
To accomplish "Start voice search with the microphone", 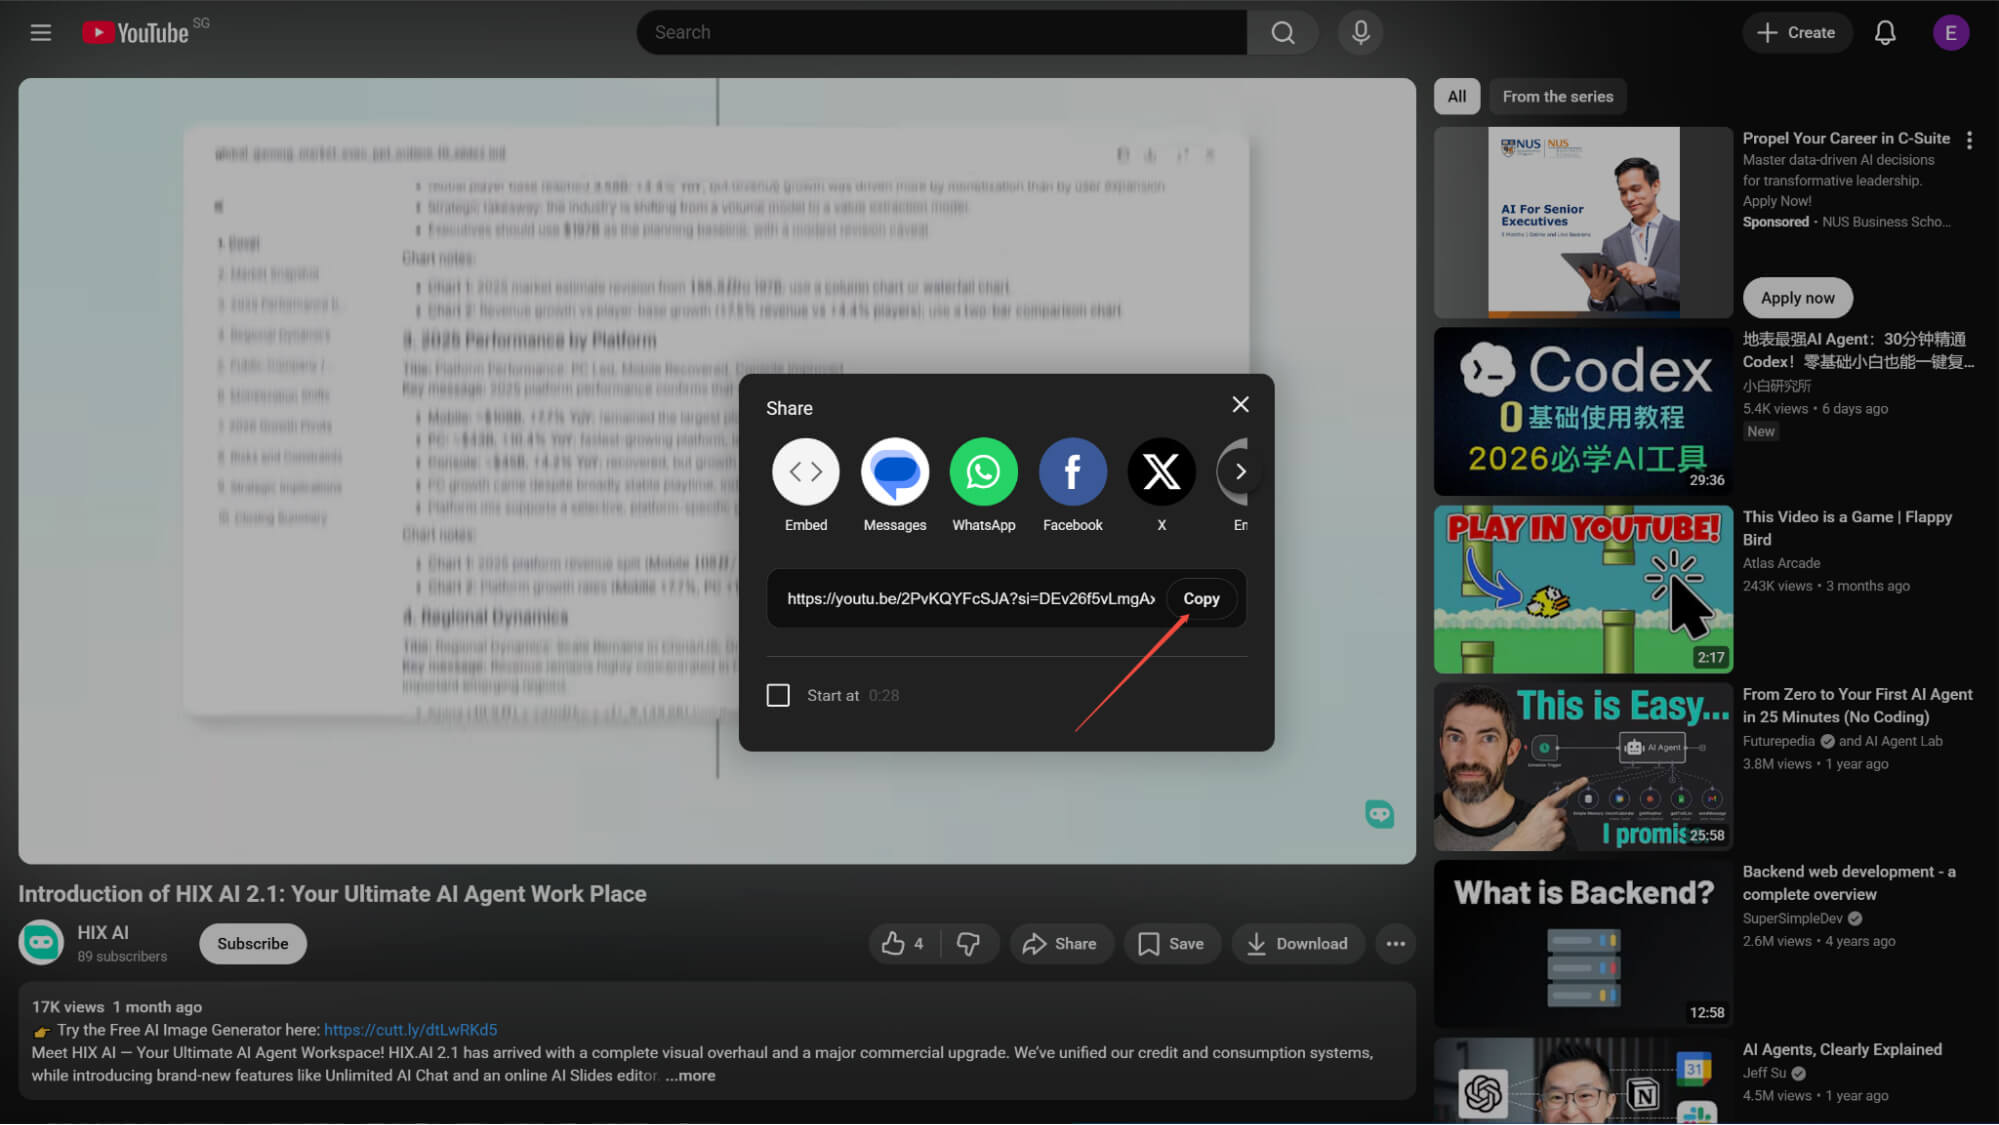I will [1360, 33].
